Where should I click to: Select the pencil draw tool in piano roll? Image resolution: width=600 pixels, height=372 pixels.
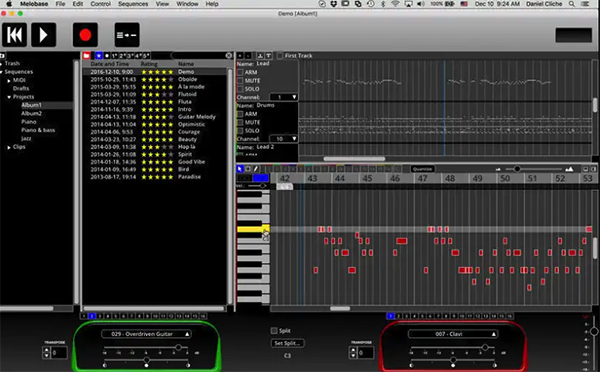[x=256, y=169]
